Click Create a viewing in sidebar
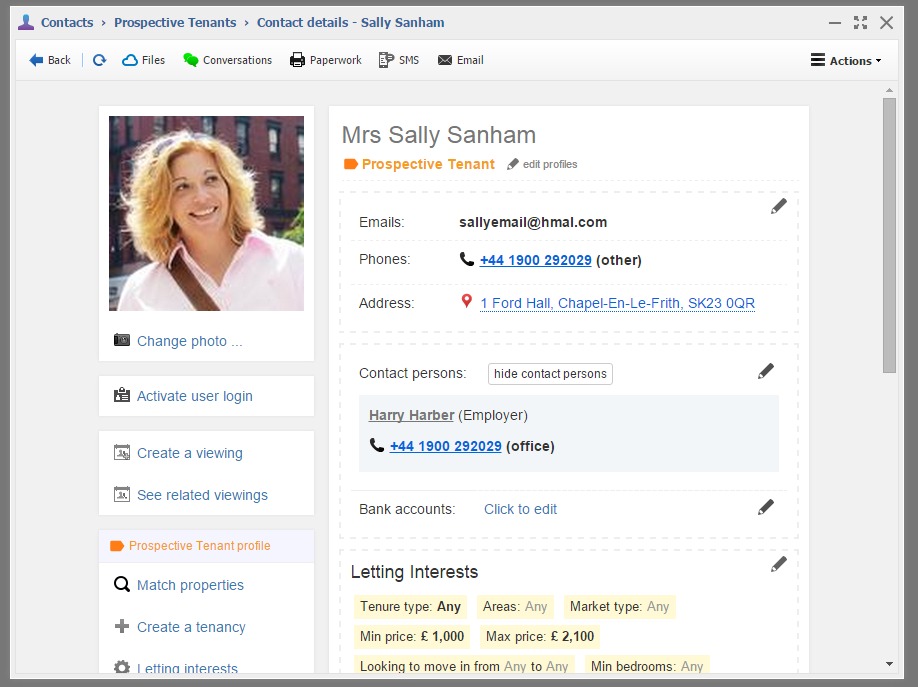Image resolution: width=918 pixels, height=687 pixels. click(189, 453)
